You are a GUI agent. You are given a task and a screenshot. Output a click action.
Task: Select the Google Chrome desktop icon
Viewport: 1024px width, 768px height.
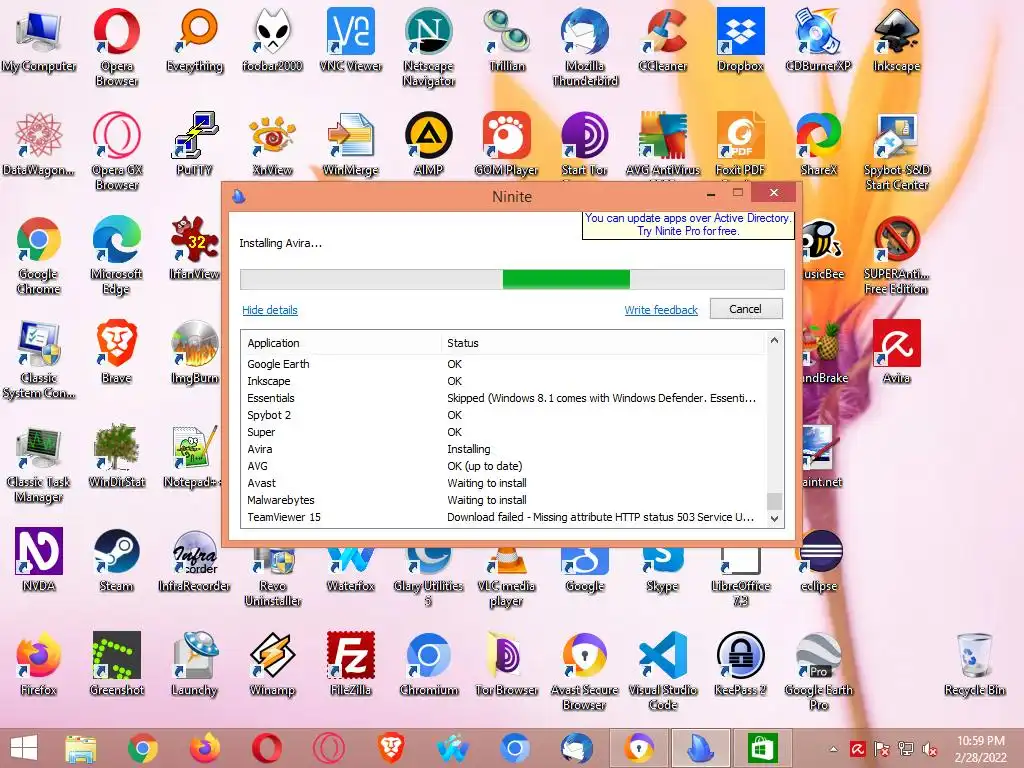39,255
